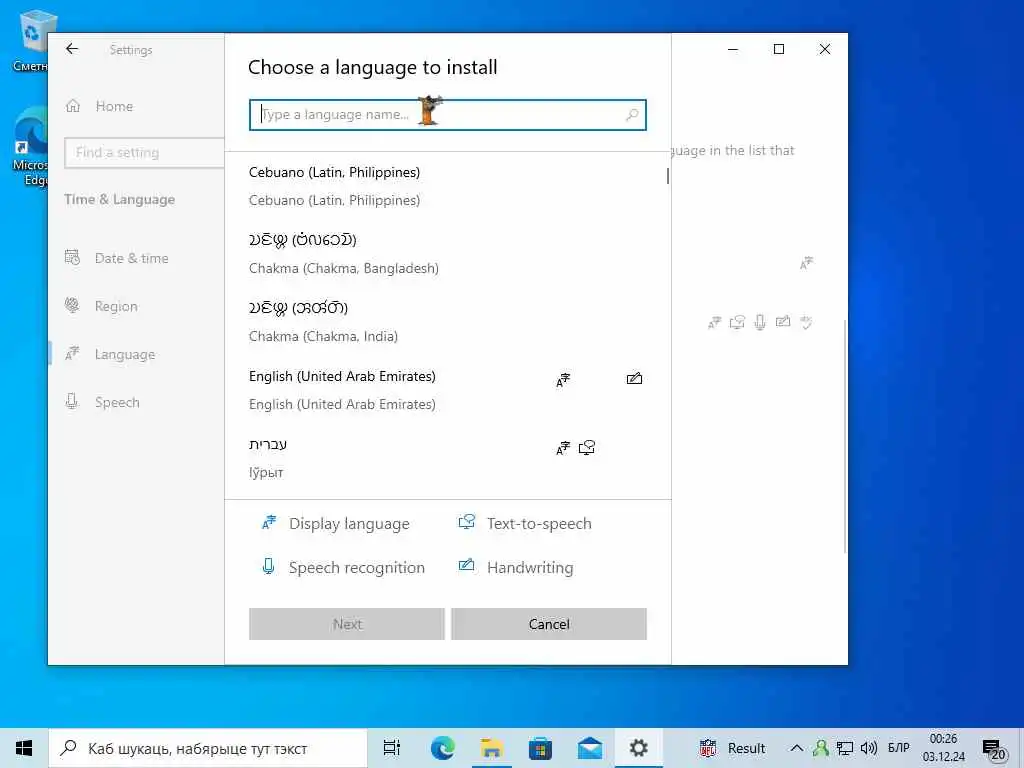Open Speech settings page
Viewport: 1024px width, 768px height.
(117, 402)
